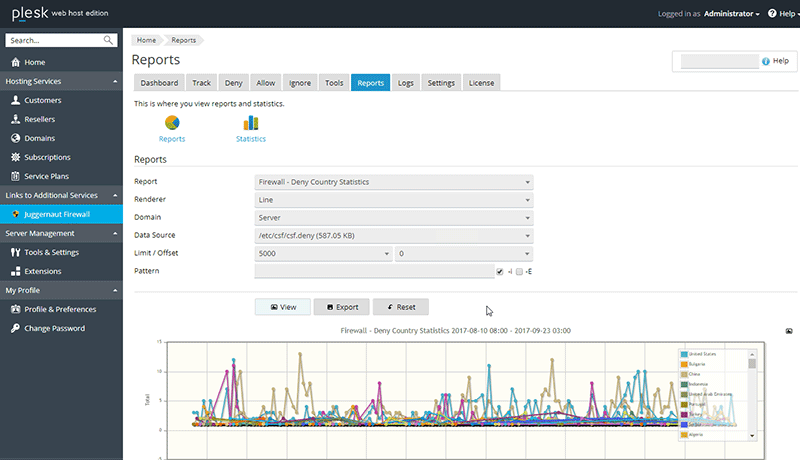Switch to the Dashboard tab
The height and width of the screenshot is (460, 800).
[159, 83]
